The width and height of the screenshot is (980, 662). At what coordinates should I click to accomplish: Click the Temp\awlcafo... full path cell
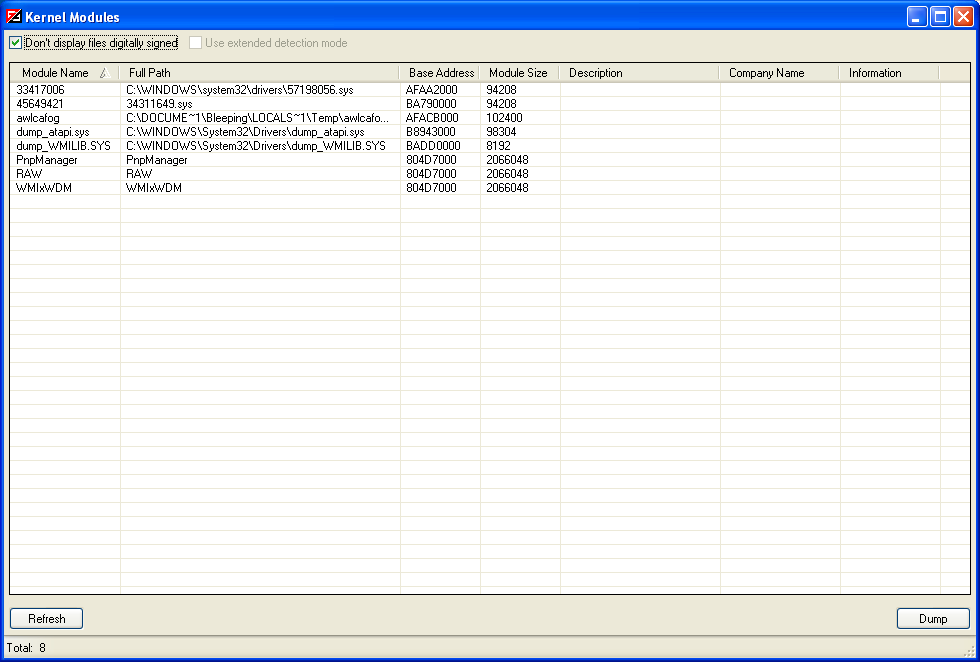tap(258, 118)
